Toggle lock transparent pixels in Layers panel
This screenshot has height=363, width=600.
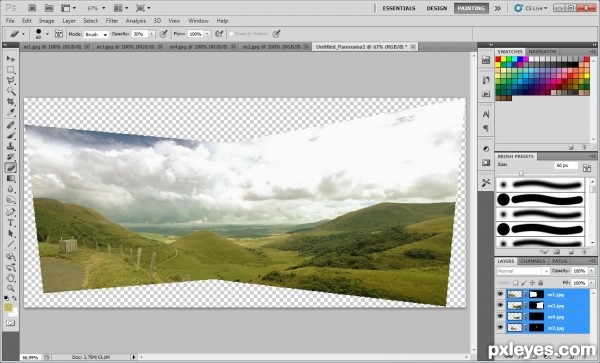(x=515, y=283)
